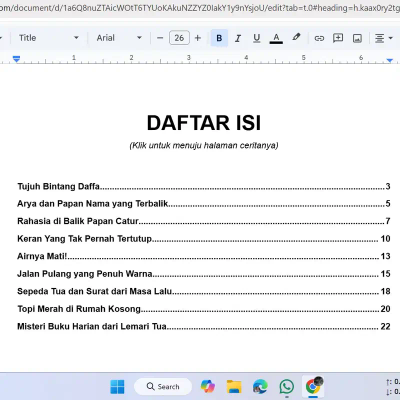Increase the font size

198,38
